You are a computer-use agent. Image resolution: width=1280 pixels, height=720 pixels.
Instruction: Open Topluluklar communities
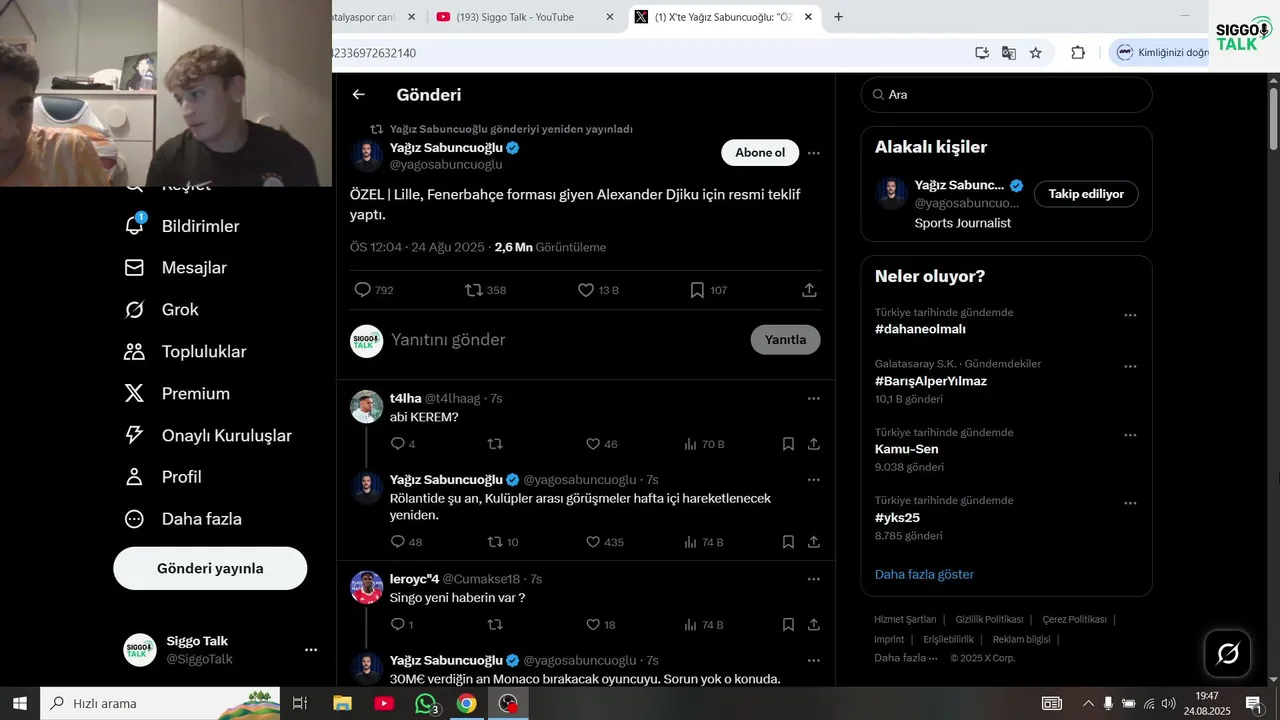tap(184, 352)
